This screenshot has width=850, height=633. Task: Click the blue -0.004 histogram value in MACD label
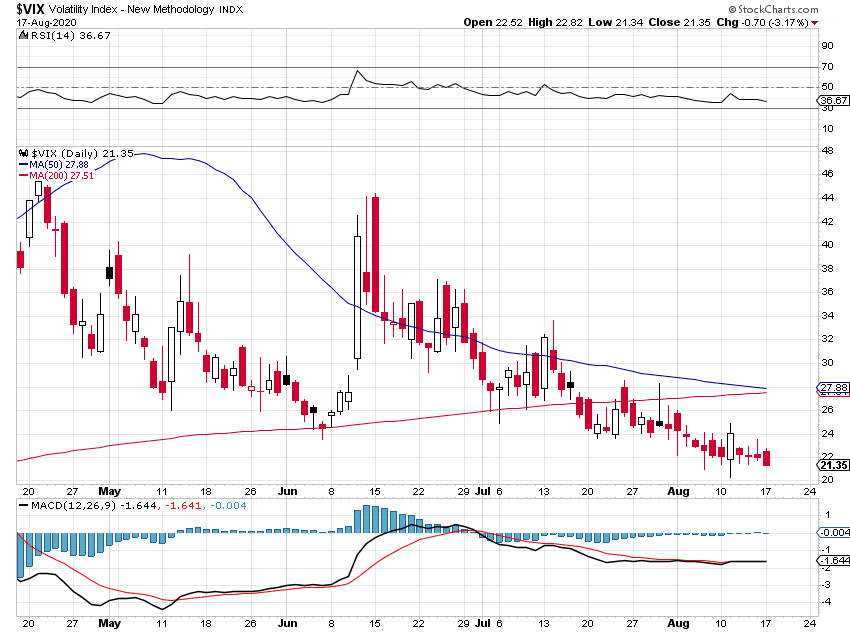(x=228, y=506)
